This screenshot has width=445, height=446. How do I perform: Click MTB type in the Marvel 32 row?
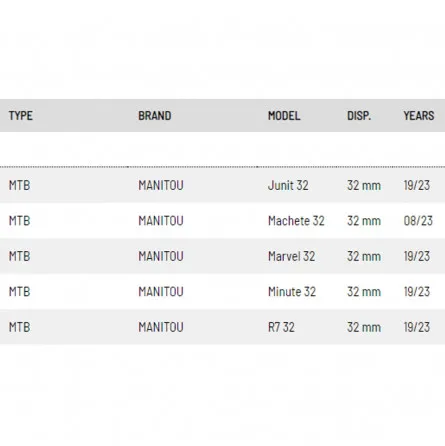click(x=20, y=256)
